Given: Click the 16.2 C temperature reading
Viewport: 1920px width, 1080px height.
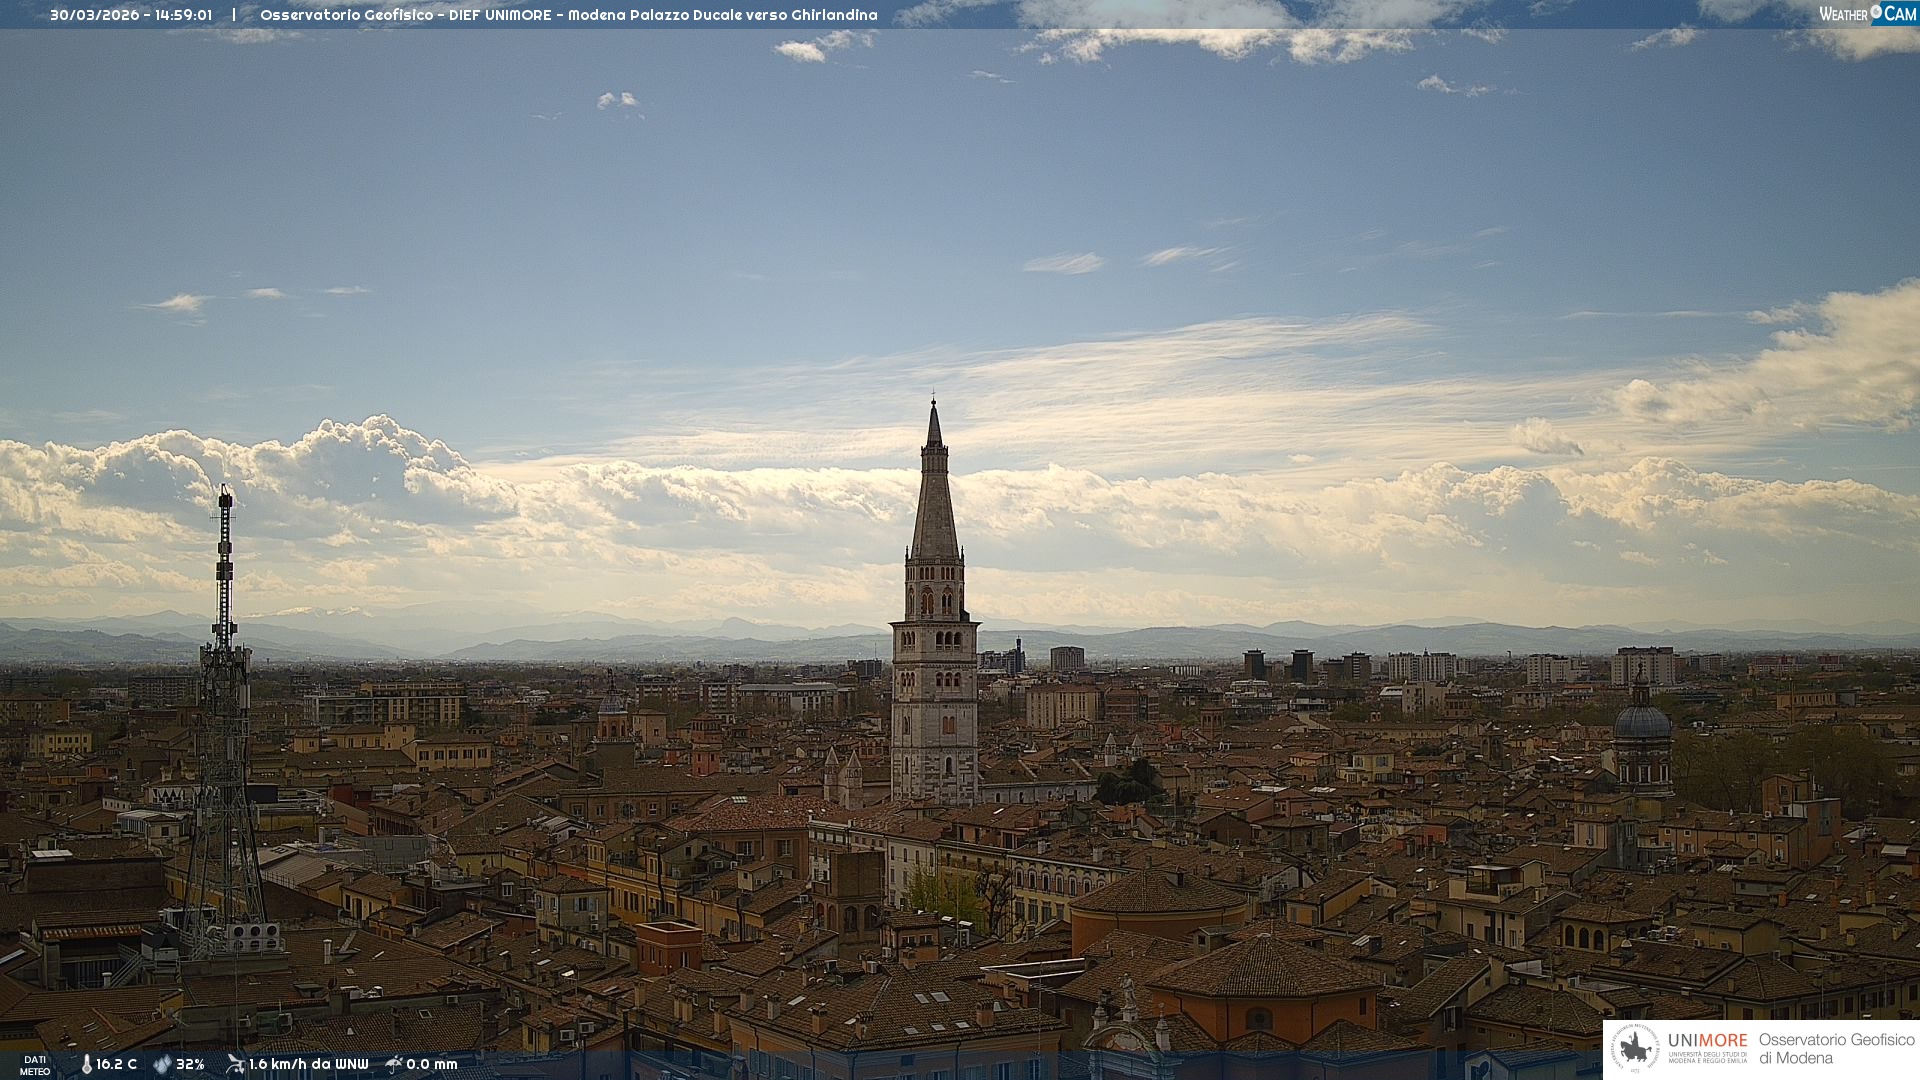Looking at the screenshot, I should [117, 1064].
